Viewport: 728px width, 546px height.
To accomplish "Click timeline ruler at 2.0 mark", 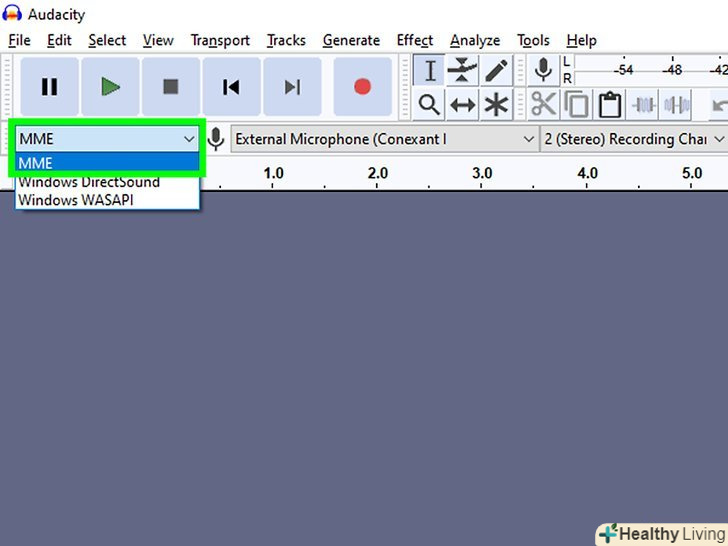I will coord(377,174).
